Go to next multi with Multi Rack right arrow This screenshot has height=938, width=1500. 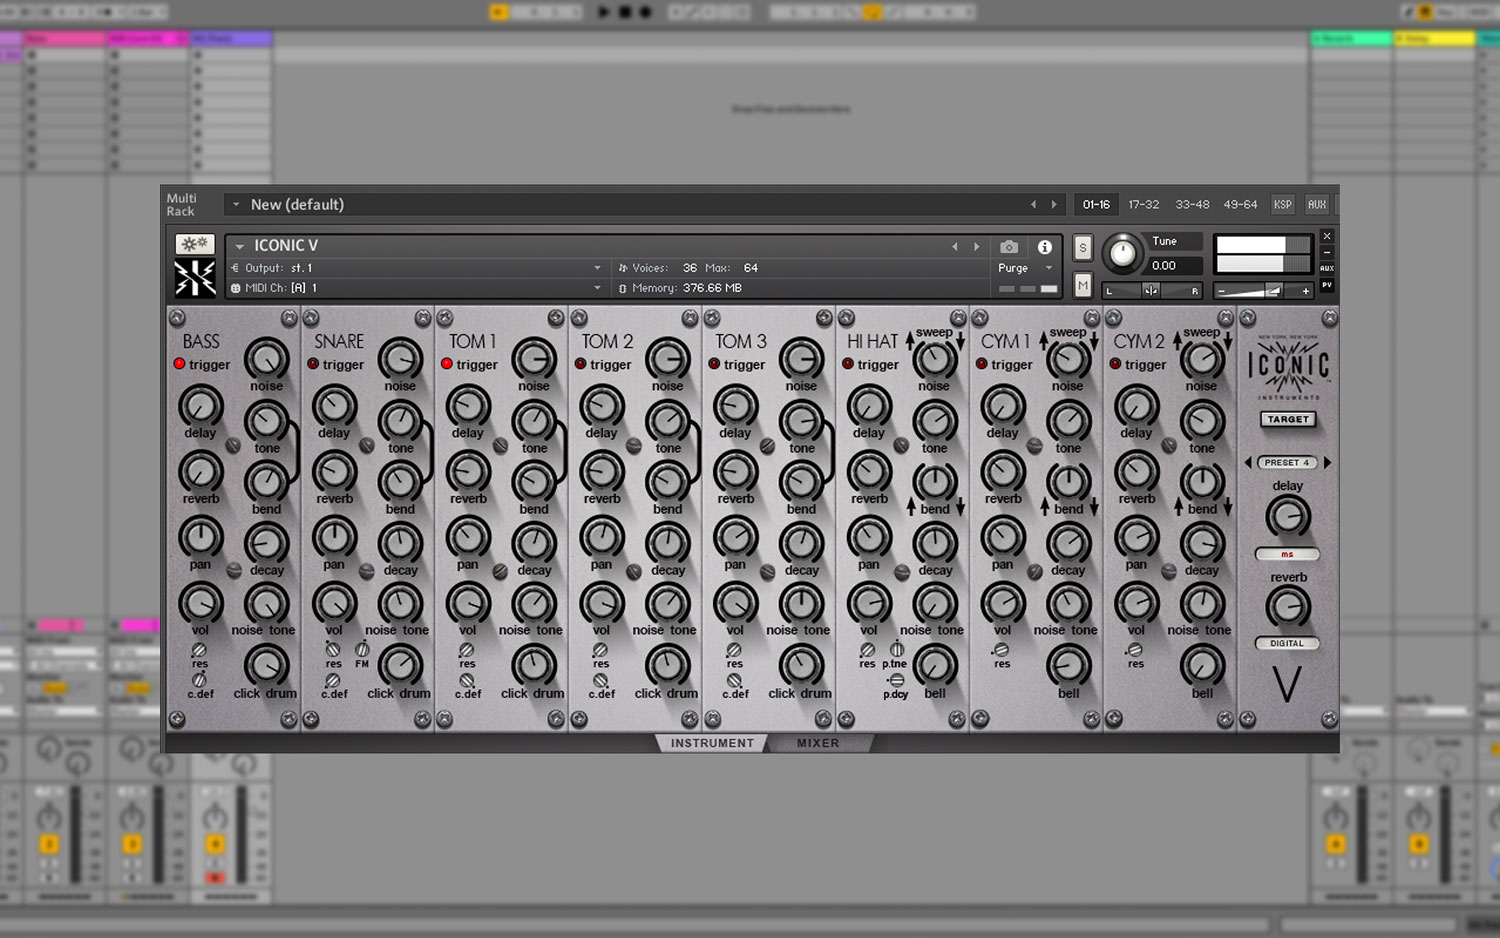pos(1054,204)
